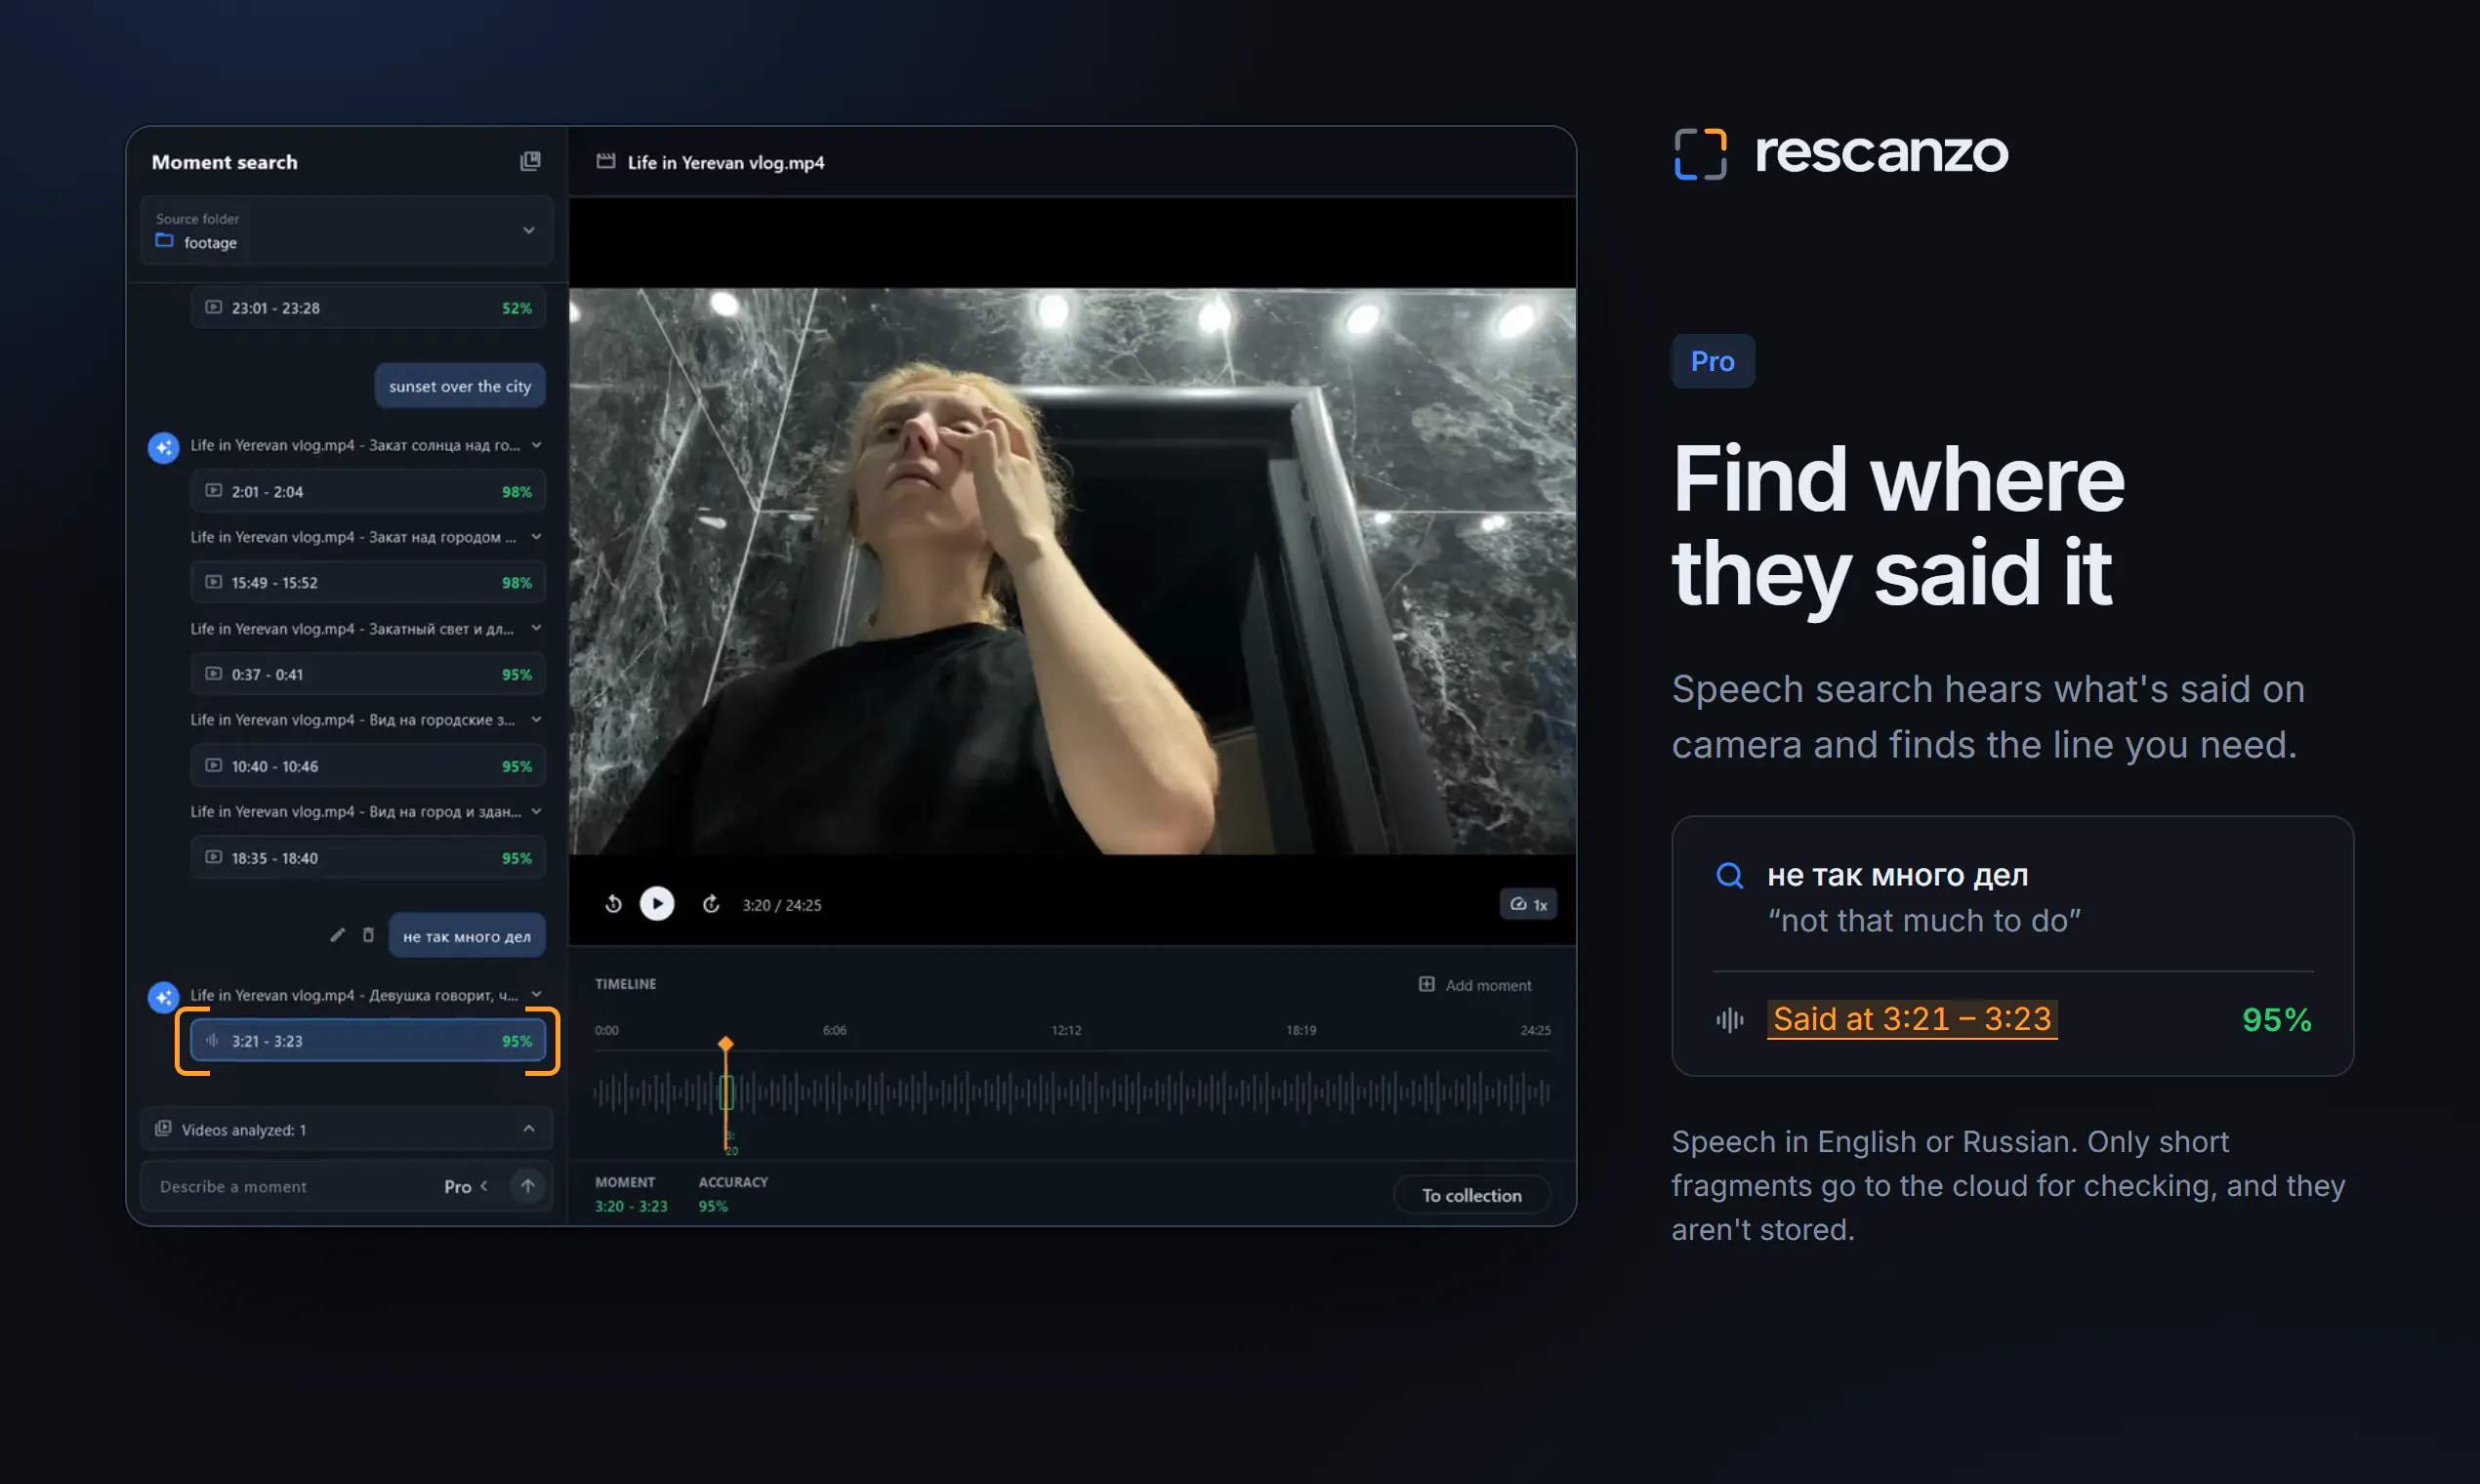The width and height of the screenshot is (2480, 1484).
Task: Click the timeline waveform track near 12:12
Action: click(1066, 1093)
